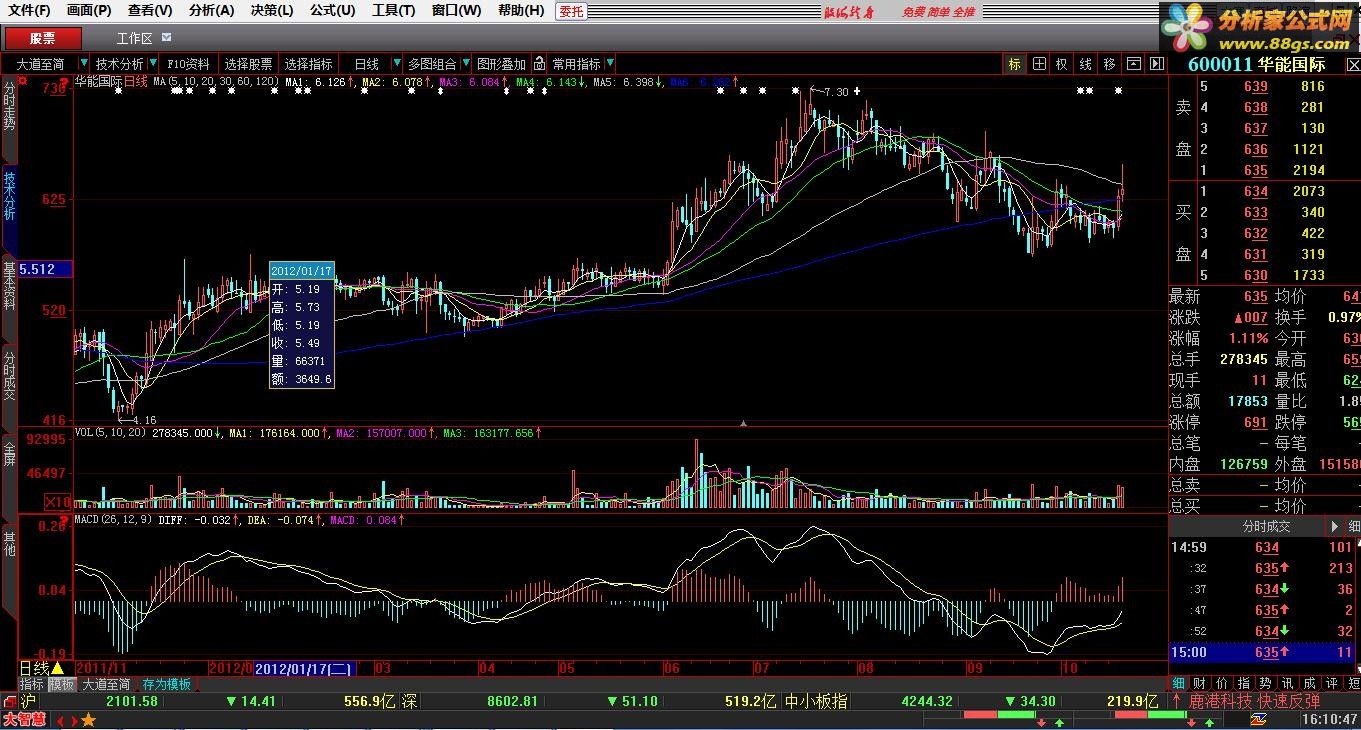Image resolution: width=1361 pixels, height=730 pixels.
Task: Open the 工具(T) menu
Action: pyautogui.click(x=393, y=11)
